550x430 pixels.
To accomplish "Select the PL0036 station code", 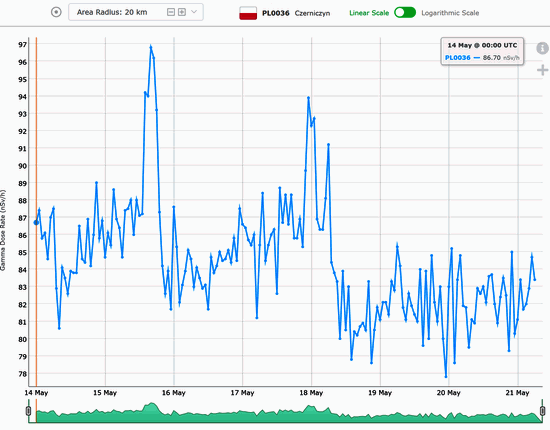I will tap(276, 13).
